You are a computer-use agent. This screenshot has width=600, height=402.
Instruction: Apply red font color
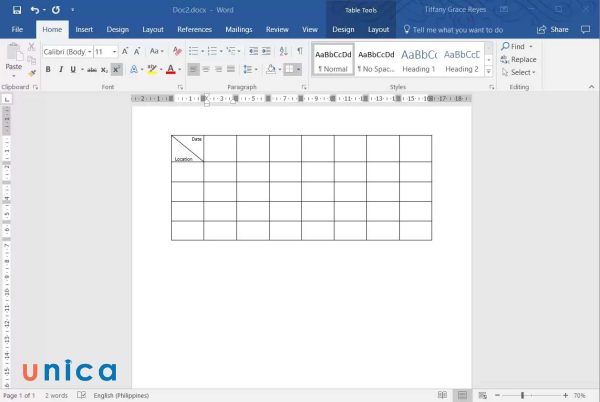tap(171, 70)
